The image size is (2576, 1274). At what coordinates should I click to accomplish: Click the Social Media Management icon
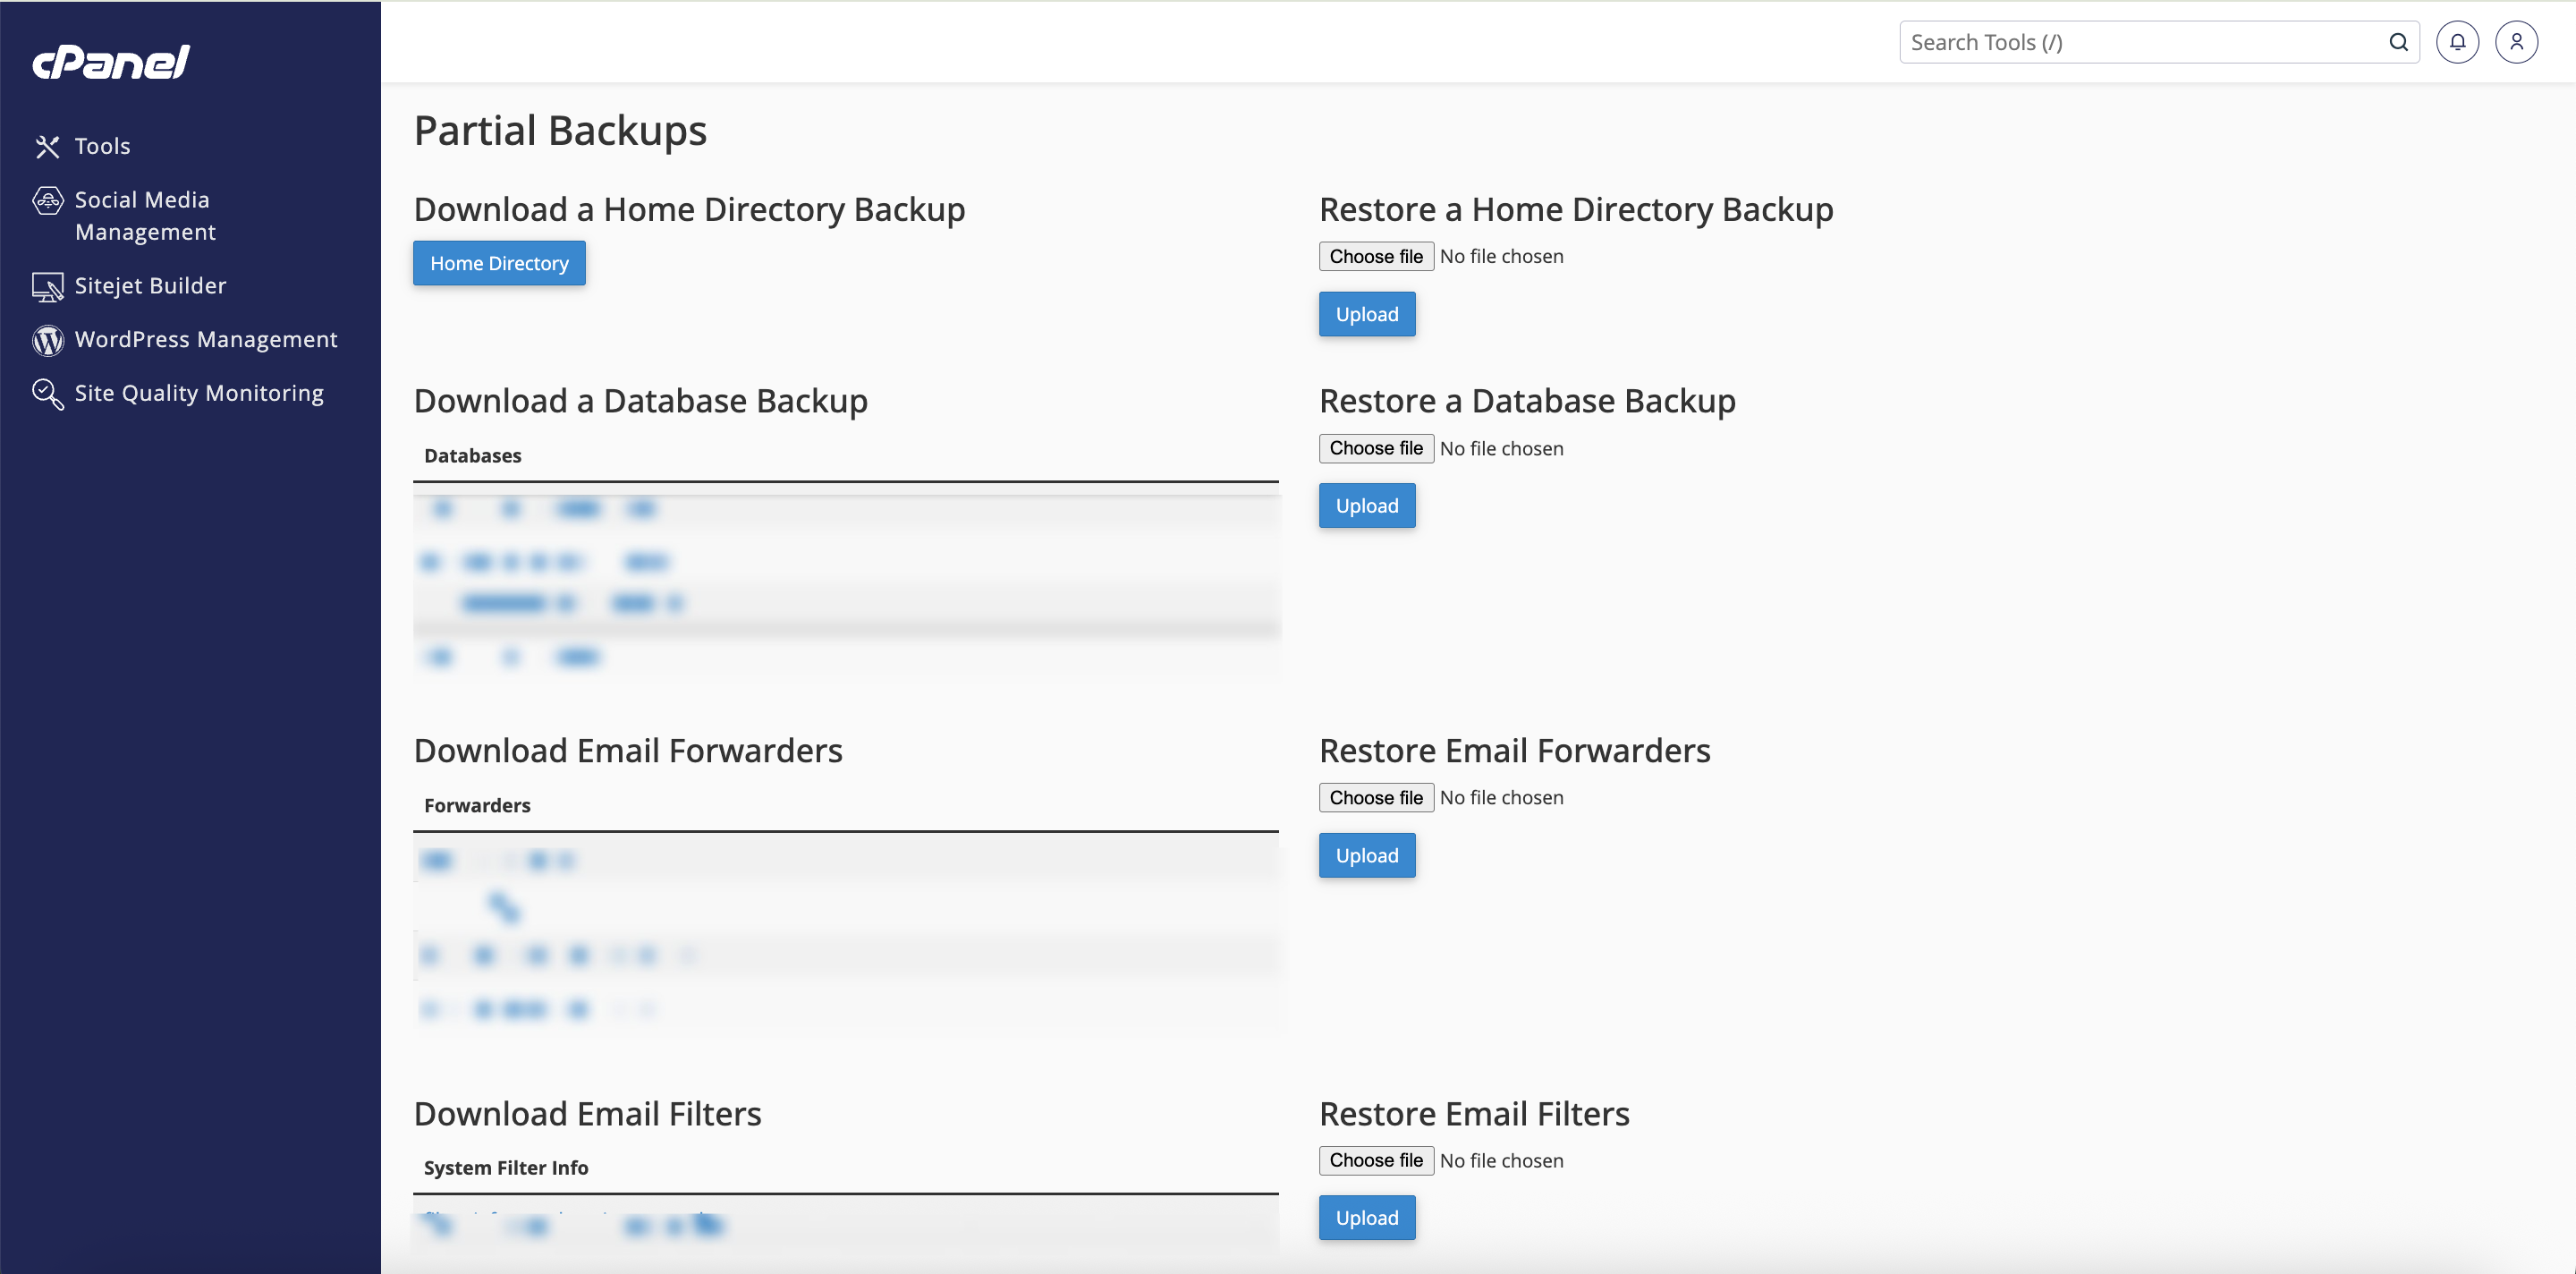(47, 200)
